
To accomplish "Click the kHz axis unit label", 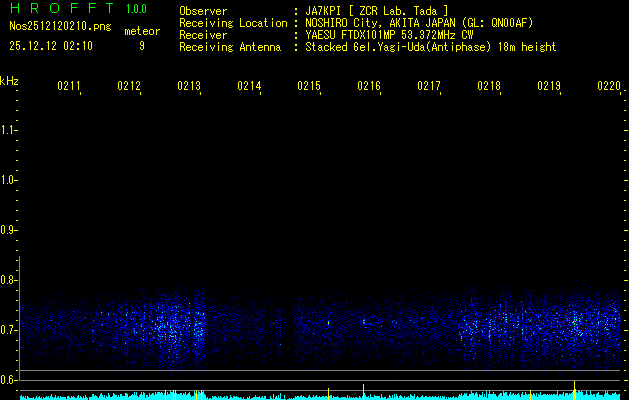I will [x=9, y=80].
